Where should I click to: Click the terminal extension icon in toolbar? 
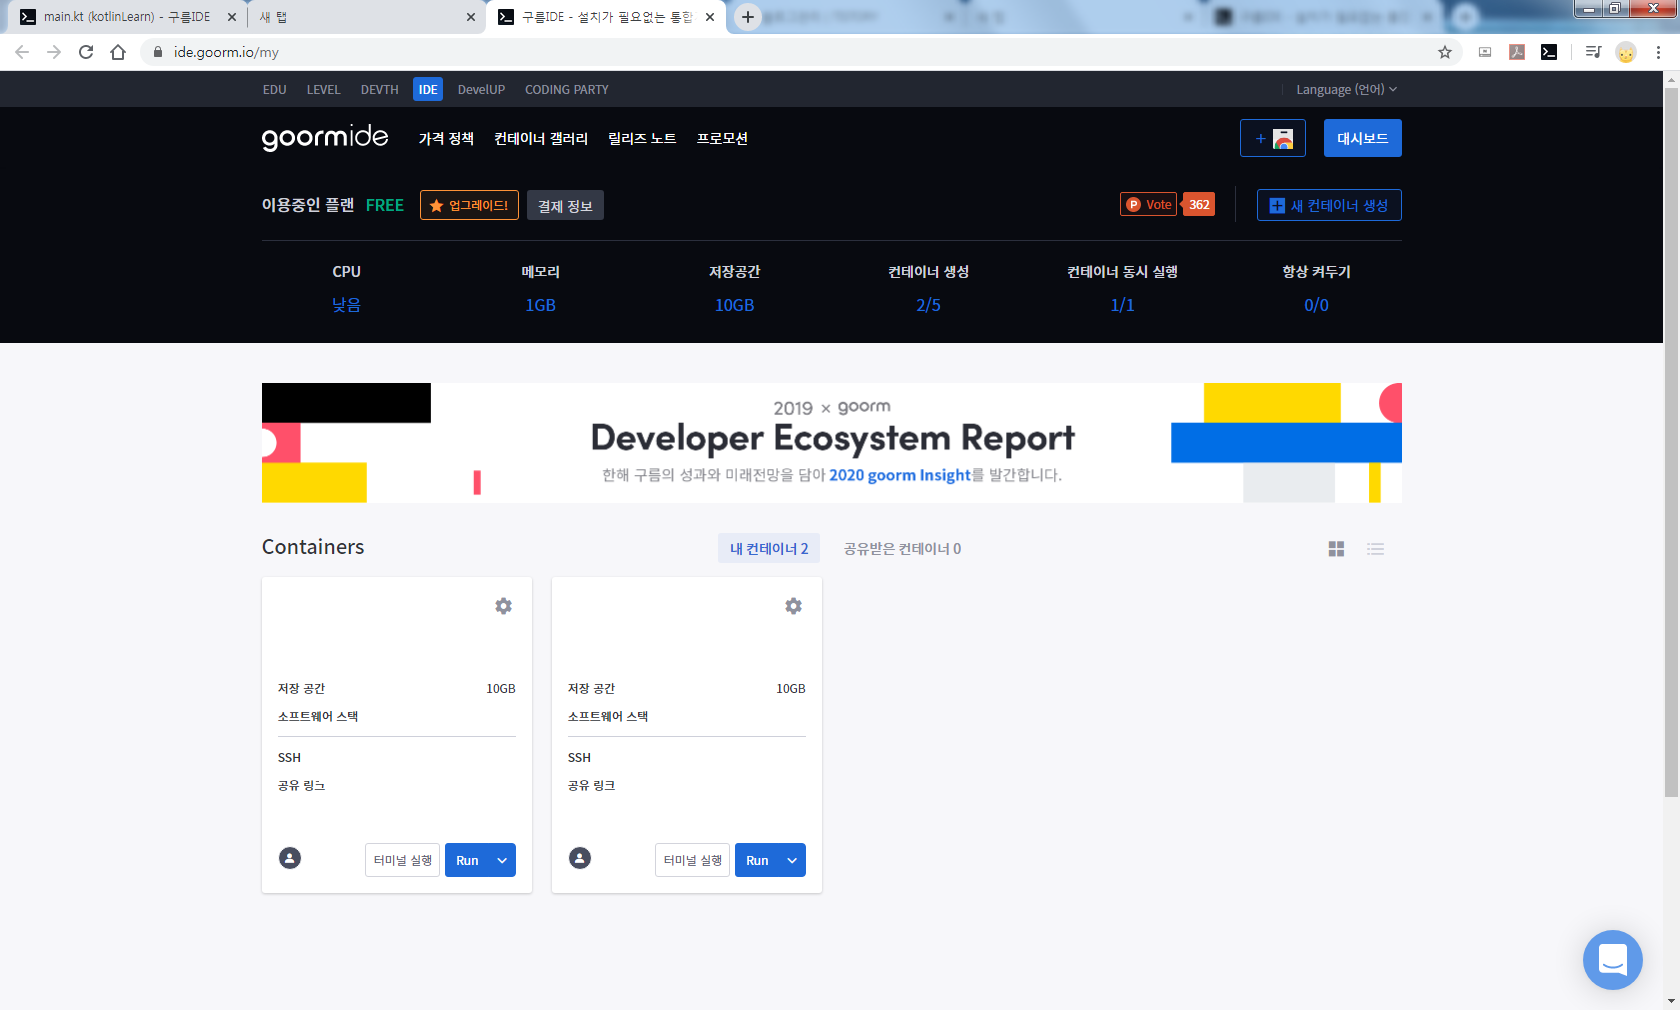(1549, 52)
